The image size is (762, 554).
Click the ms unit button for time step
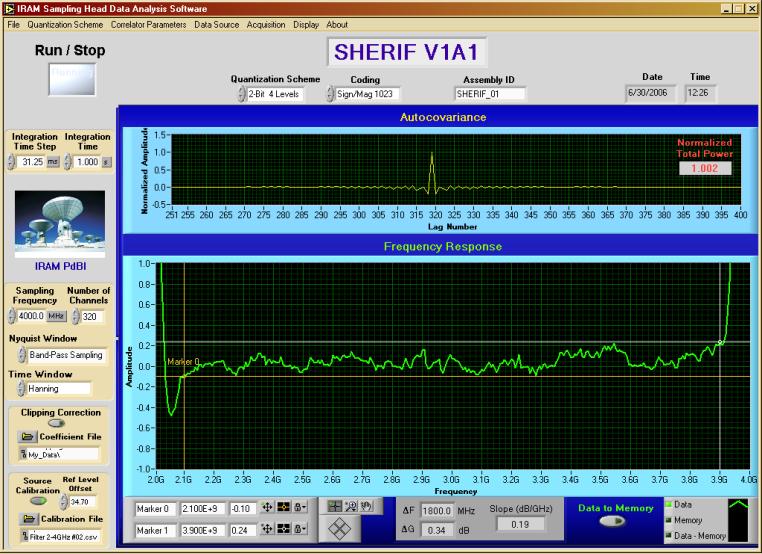52,162
